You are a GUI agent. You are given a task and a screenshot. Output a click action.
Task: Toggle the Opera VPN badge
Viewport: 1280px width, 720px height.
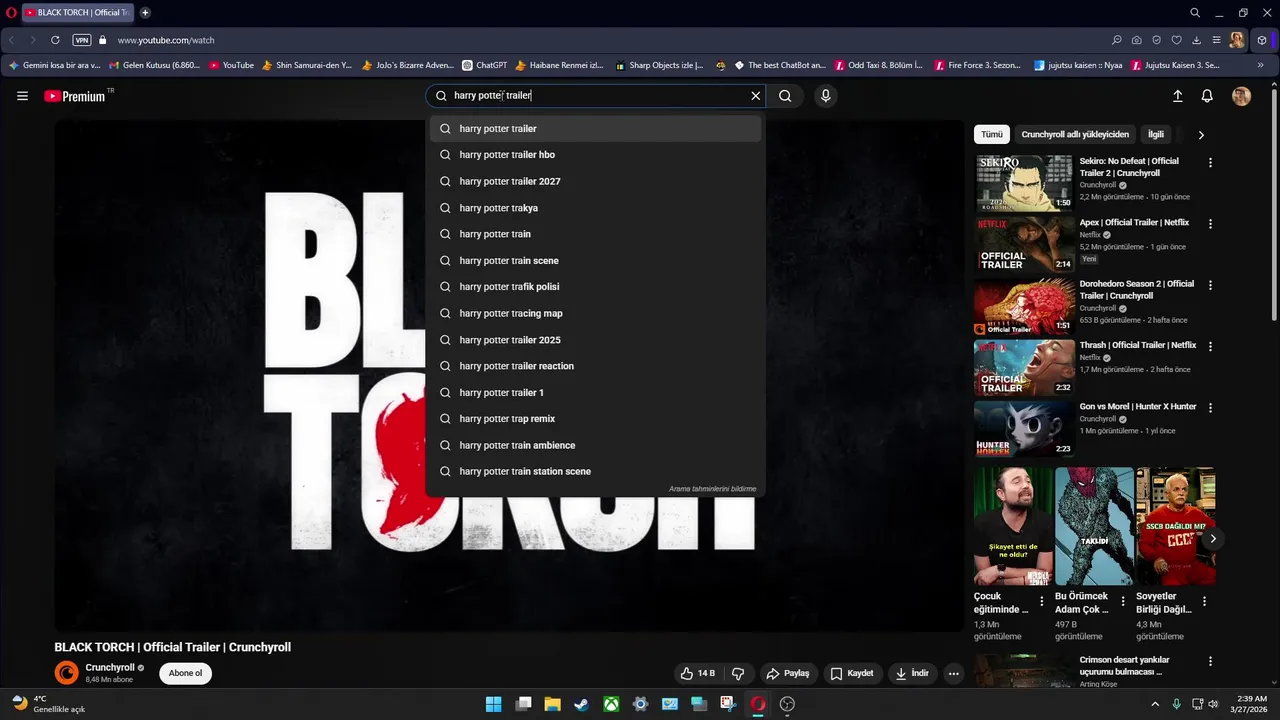point(82,40)
